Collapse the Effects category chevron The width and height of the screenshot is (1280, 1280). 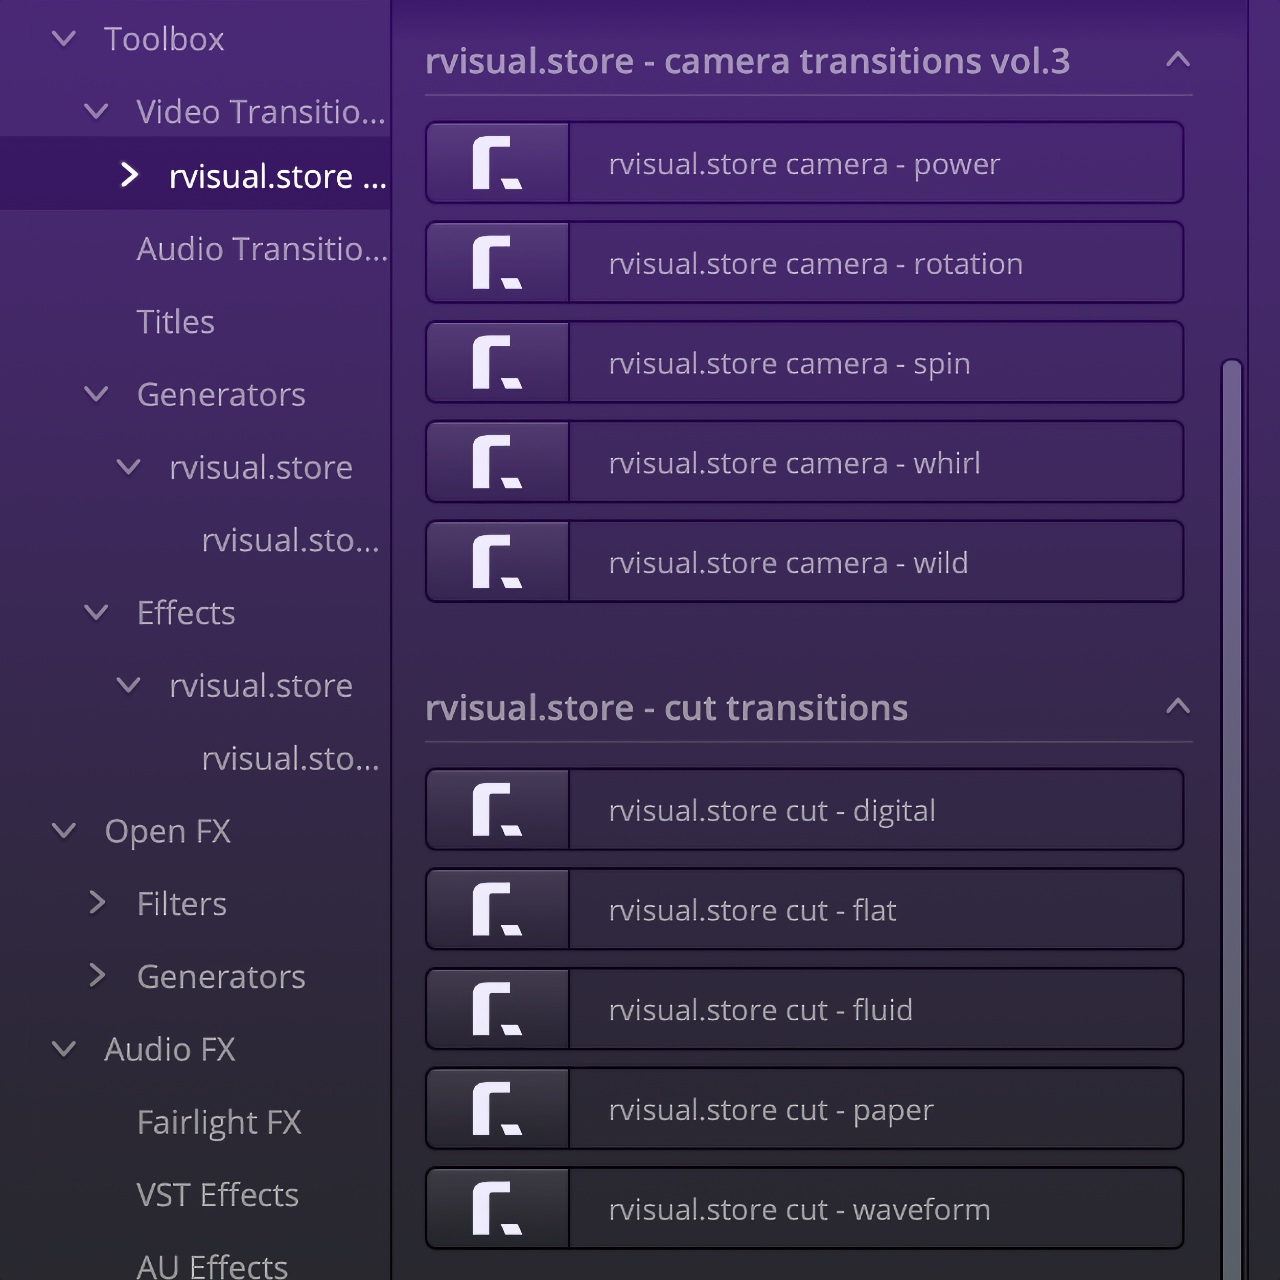[97, 612]
